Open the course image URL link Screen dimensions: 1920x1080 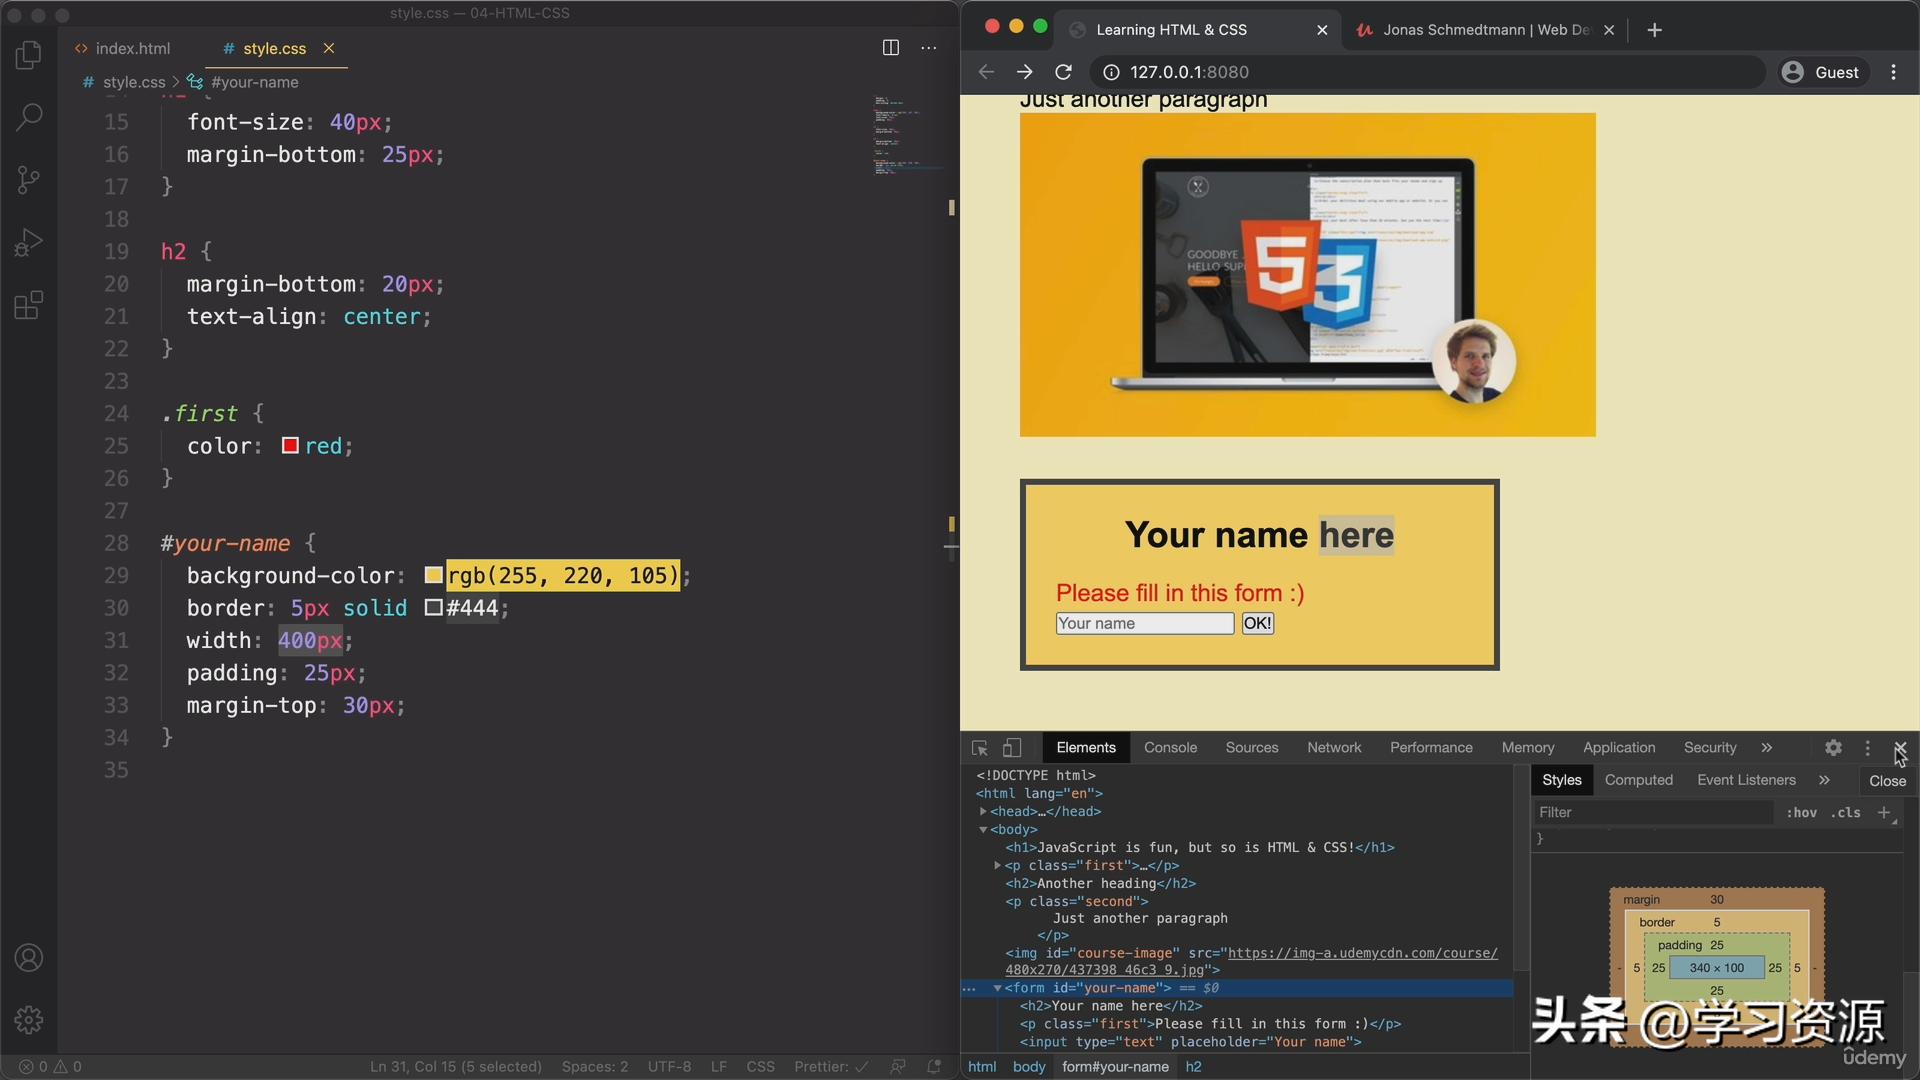(1360, 953)
